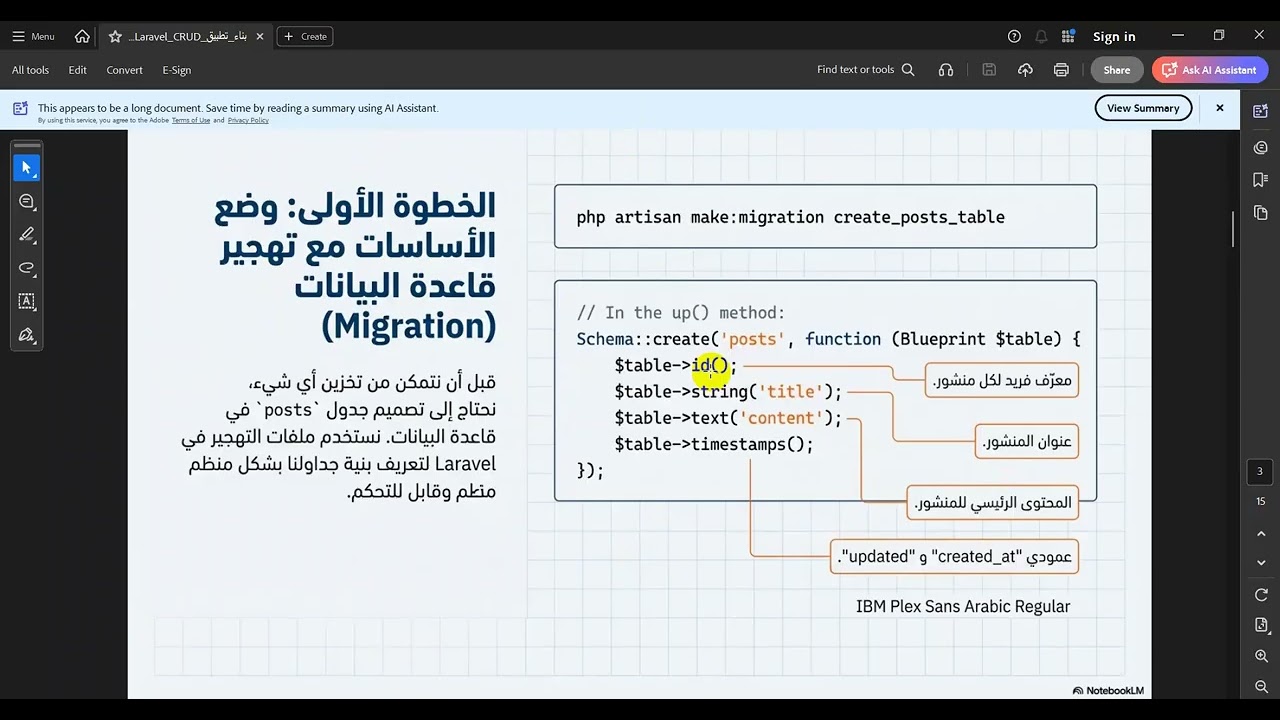This screenshot has width=1280, height=720.
Task: Restore down the Acrobat window
Action: click(x=1219, y=36)
